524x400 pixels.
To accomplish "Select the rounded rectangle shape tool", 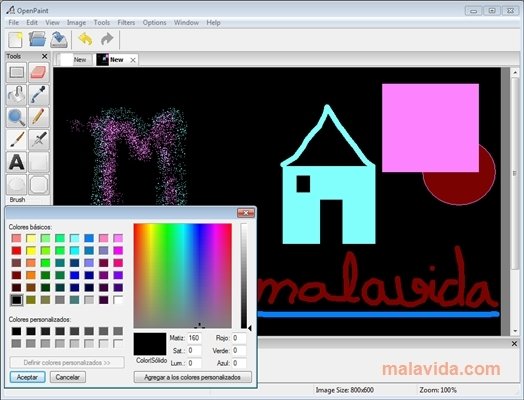I will [x=39, y=184].
